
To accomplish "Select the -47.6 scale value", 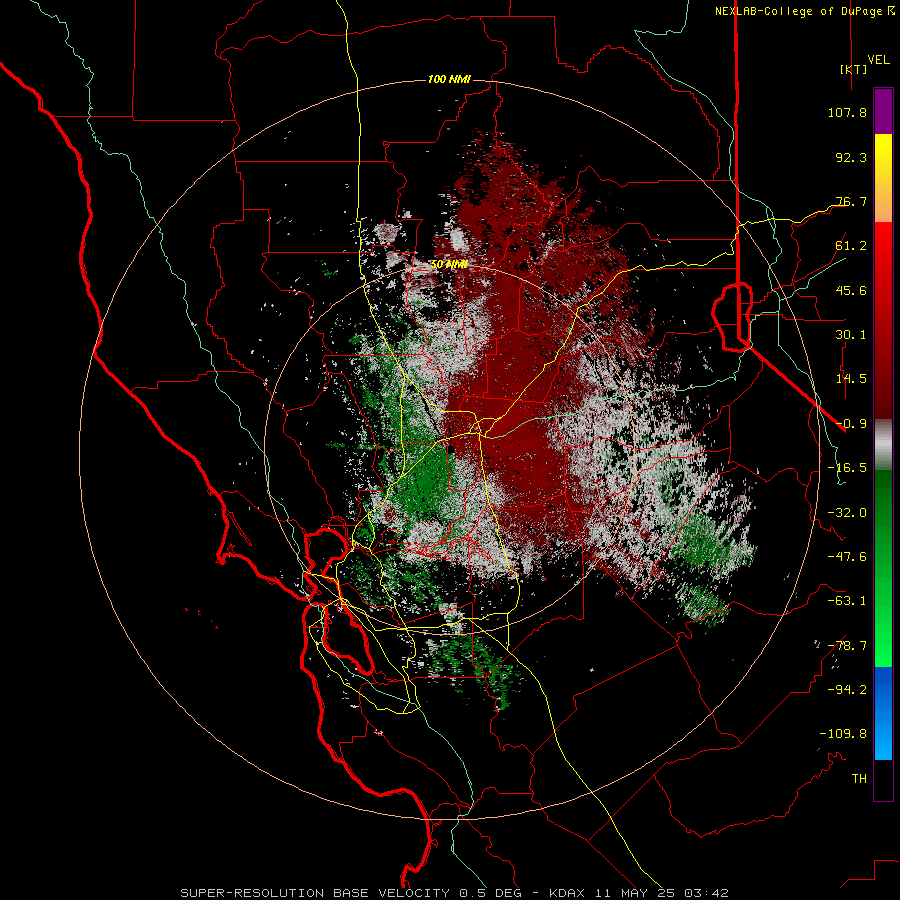I will tap(847, 557).
